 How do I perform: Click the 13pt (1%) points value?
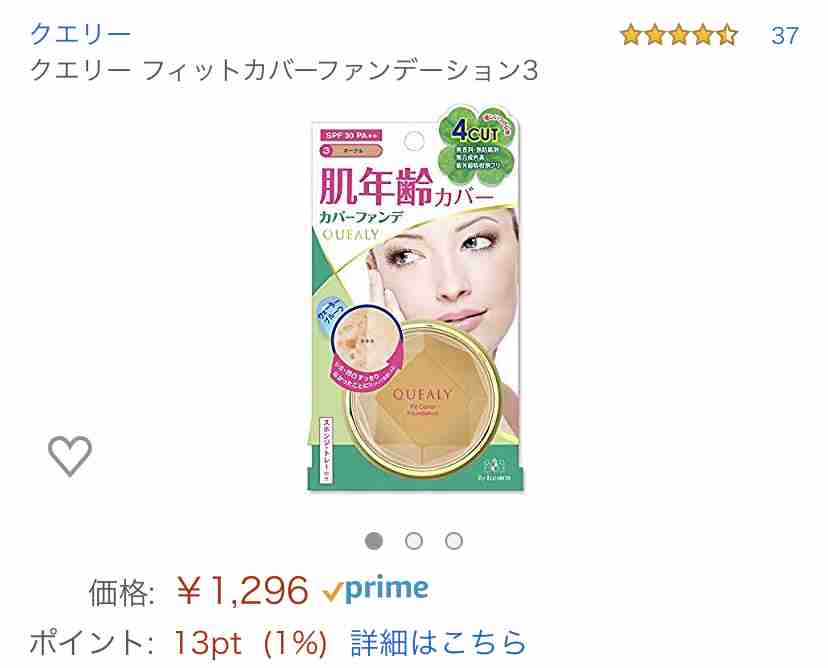[x=251, y=644]
